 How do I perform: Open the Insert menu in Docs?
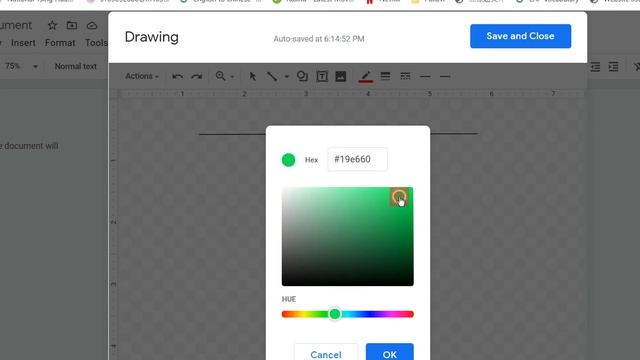pyautogui.click(x=23, y=43)
